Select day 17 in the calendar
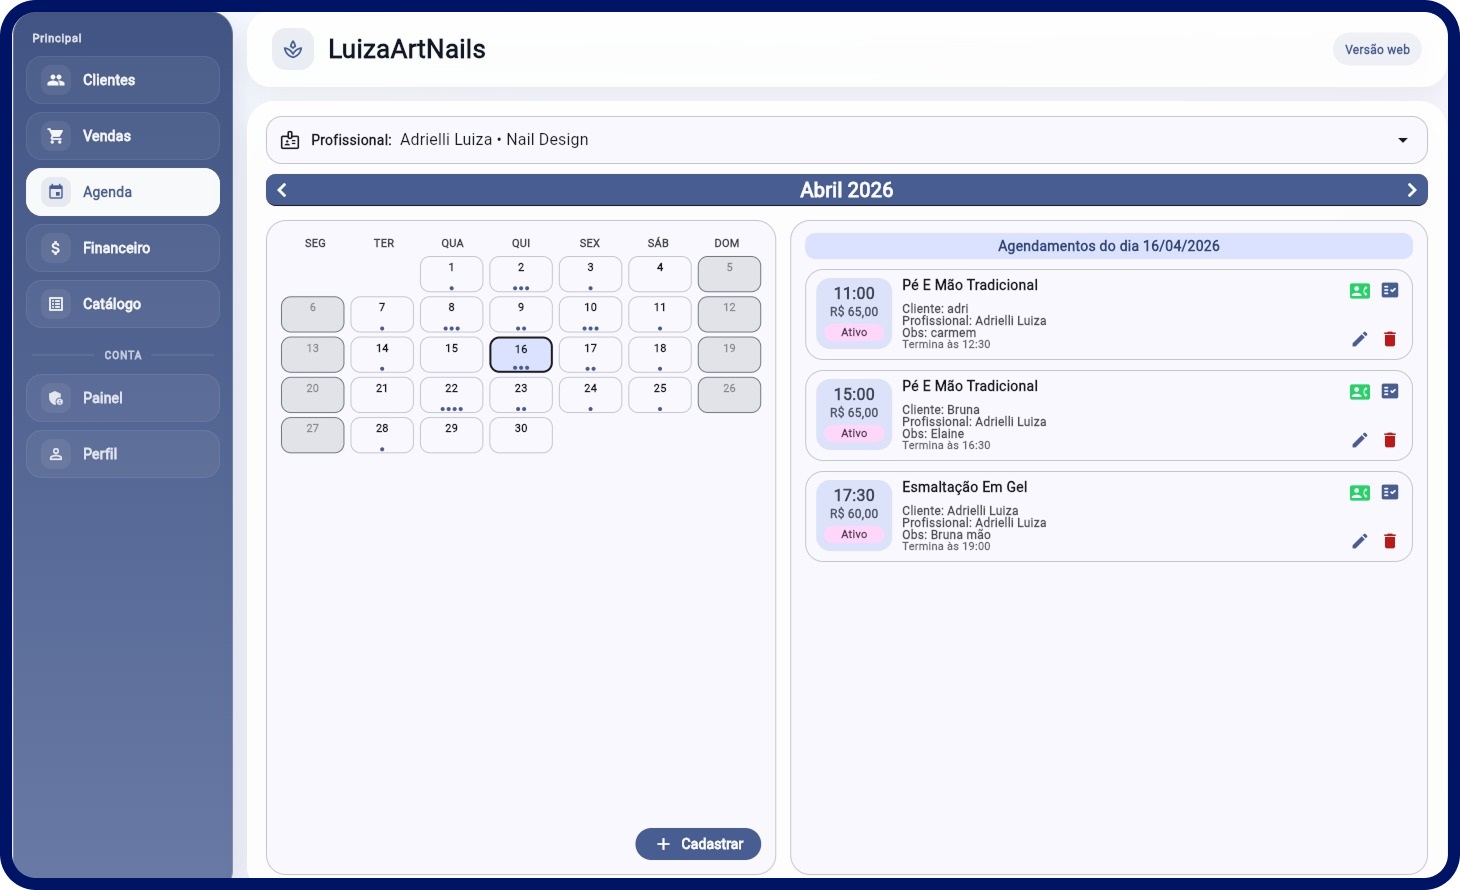 (x=591, y=355)
